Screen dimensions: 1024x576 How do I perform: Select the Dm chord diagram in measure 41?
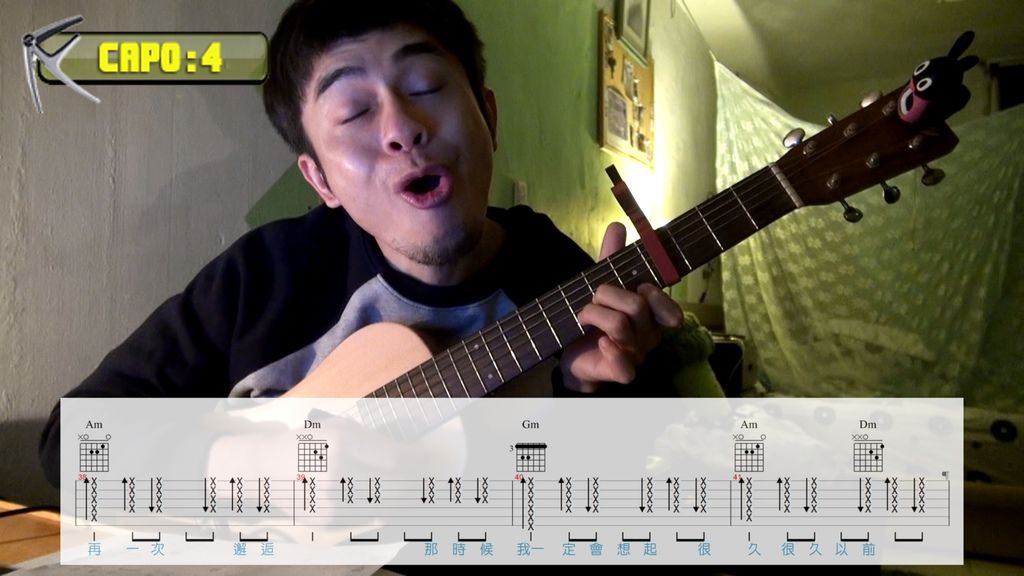868,453
